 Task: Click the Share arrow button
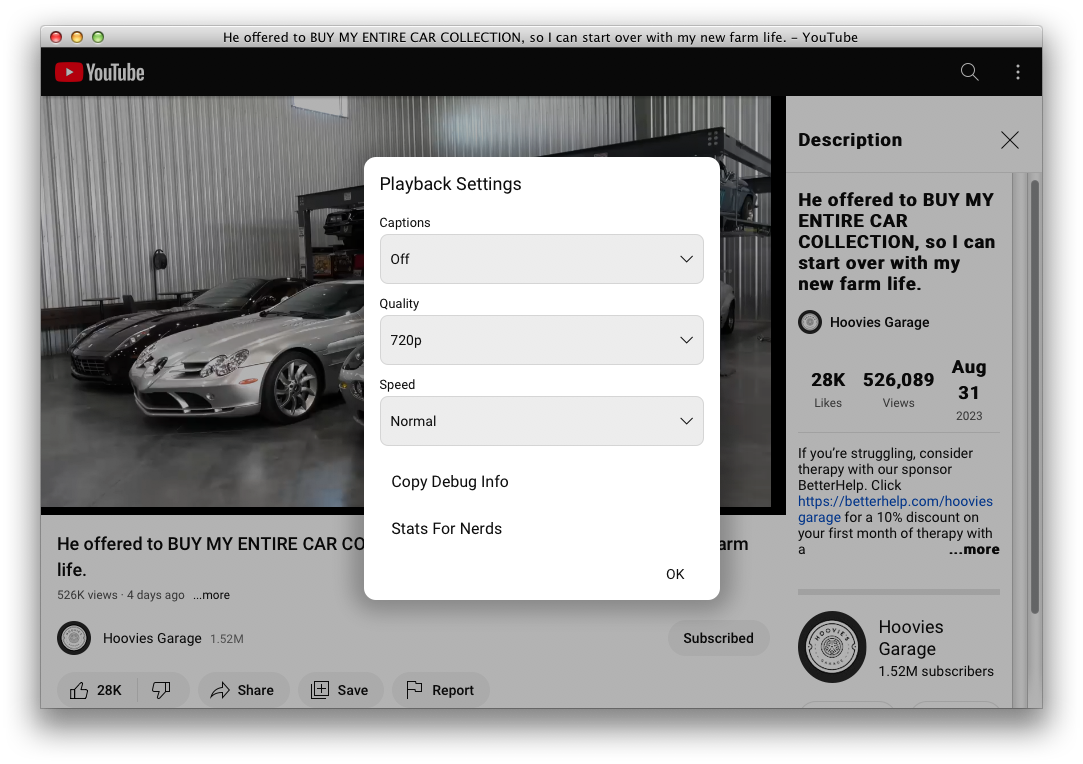[x=243, y=690]
